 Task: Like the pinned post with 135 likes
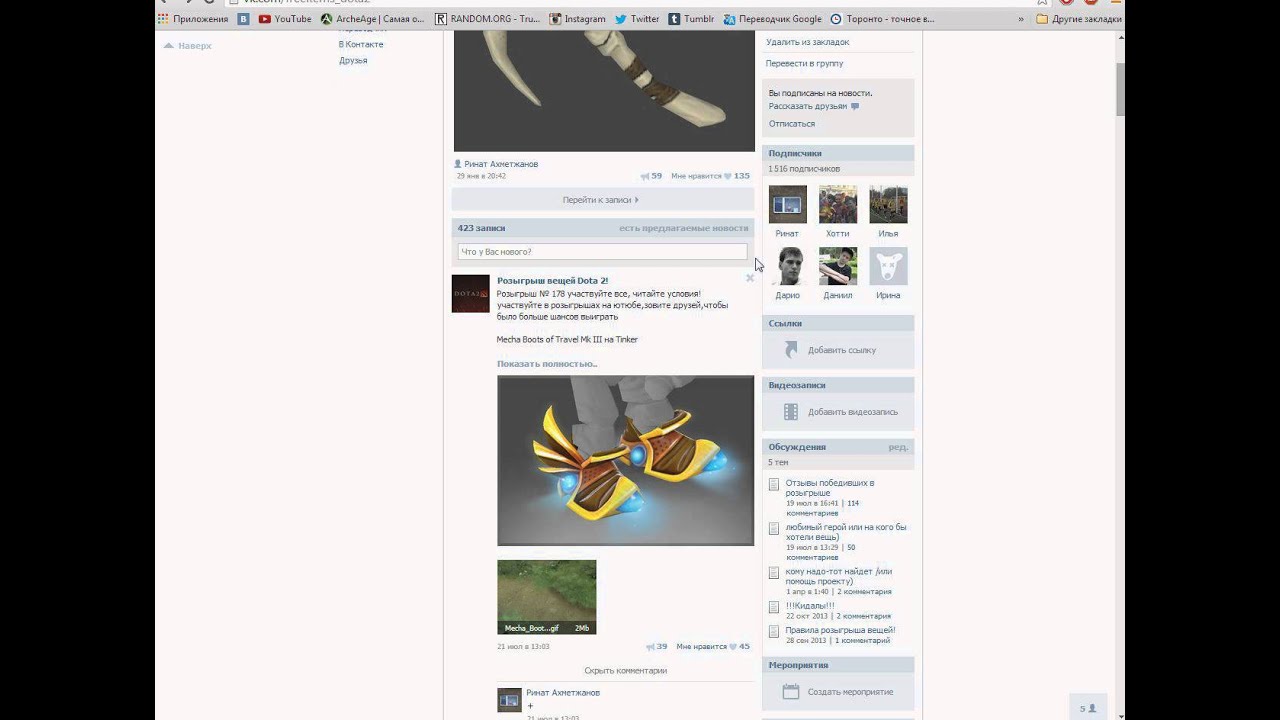point(710,176)
